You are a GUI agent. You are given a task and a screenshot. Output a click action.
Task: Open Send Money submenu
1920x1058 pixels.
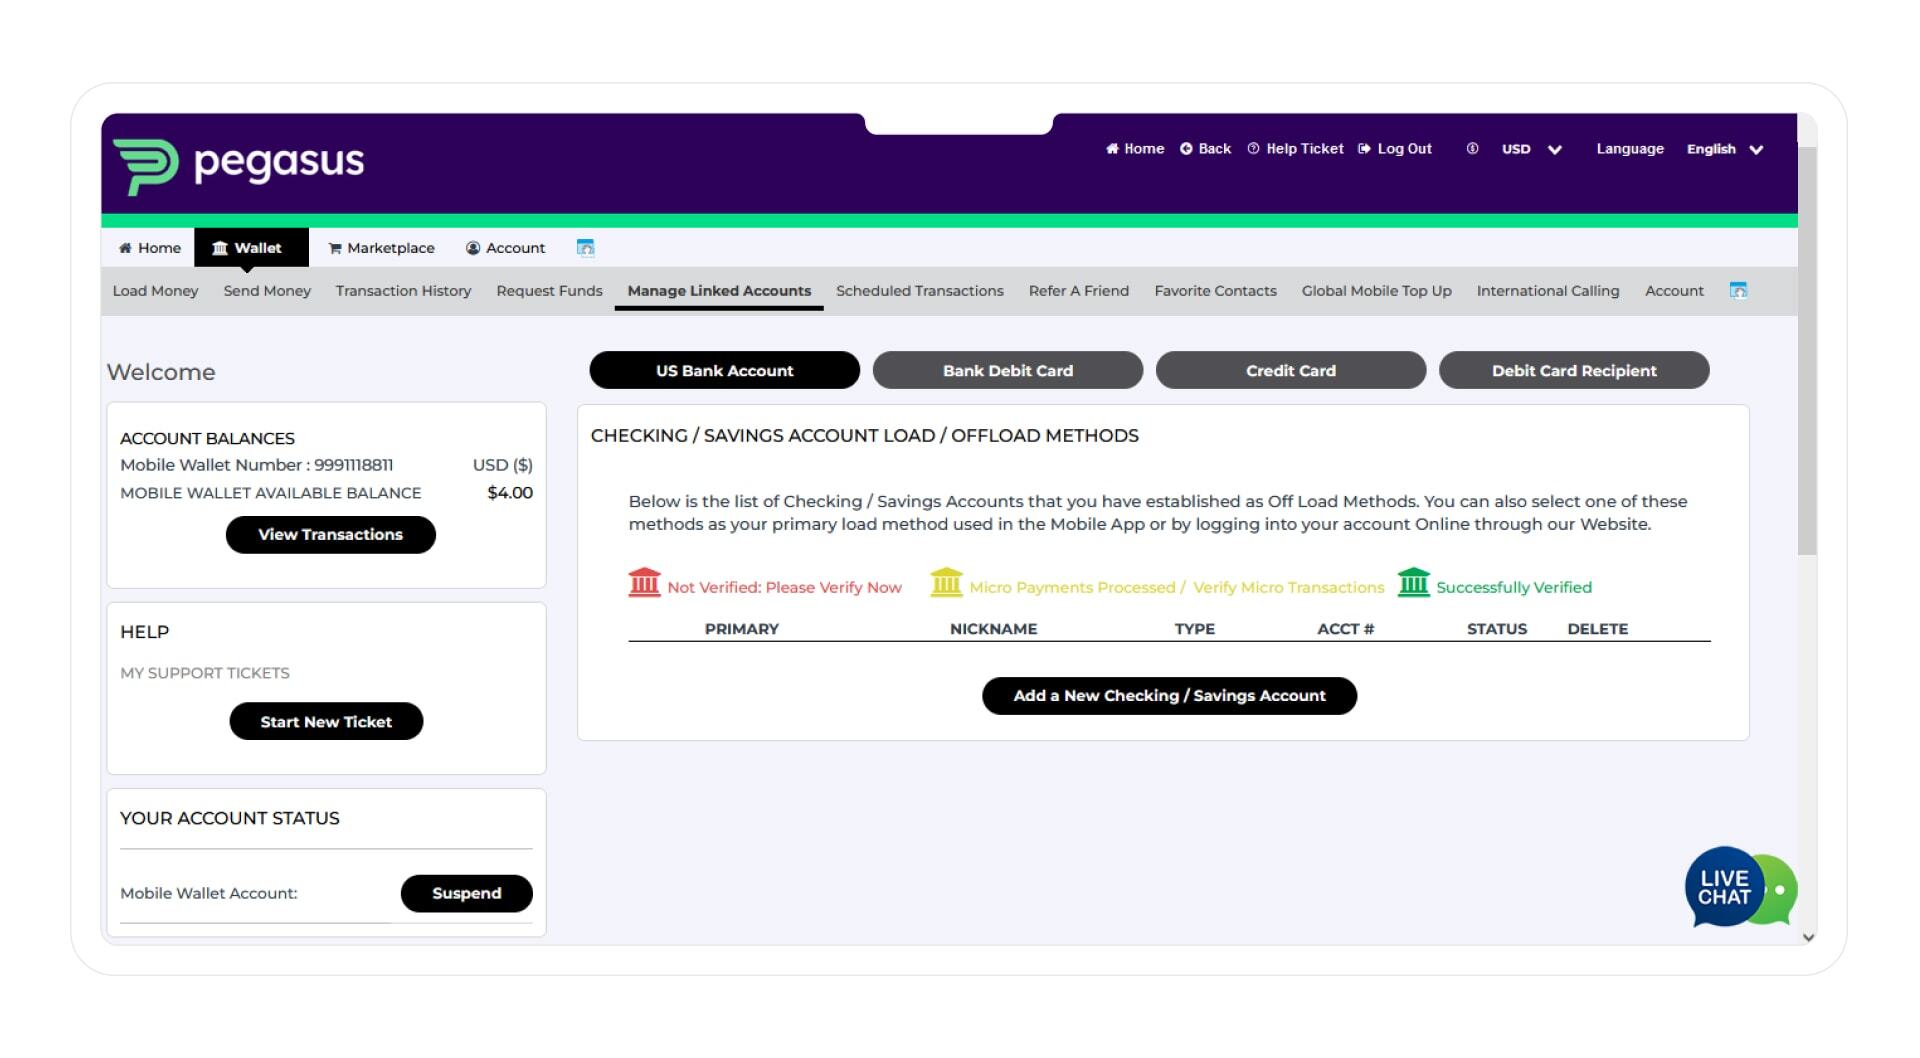[267, 290]
